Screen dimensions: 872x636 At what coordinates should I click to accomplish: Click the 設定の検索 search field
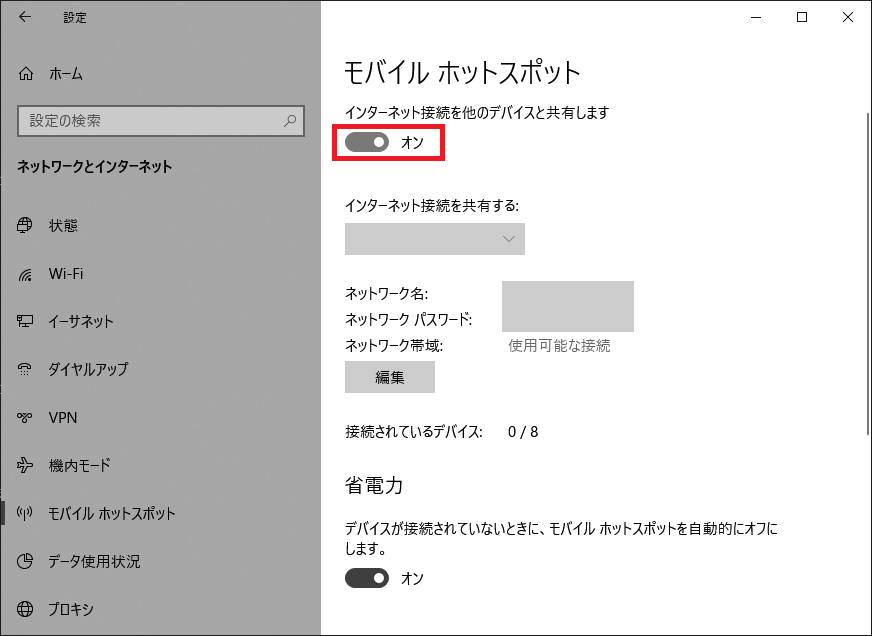pos(150,121)
